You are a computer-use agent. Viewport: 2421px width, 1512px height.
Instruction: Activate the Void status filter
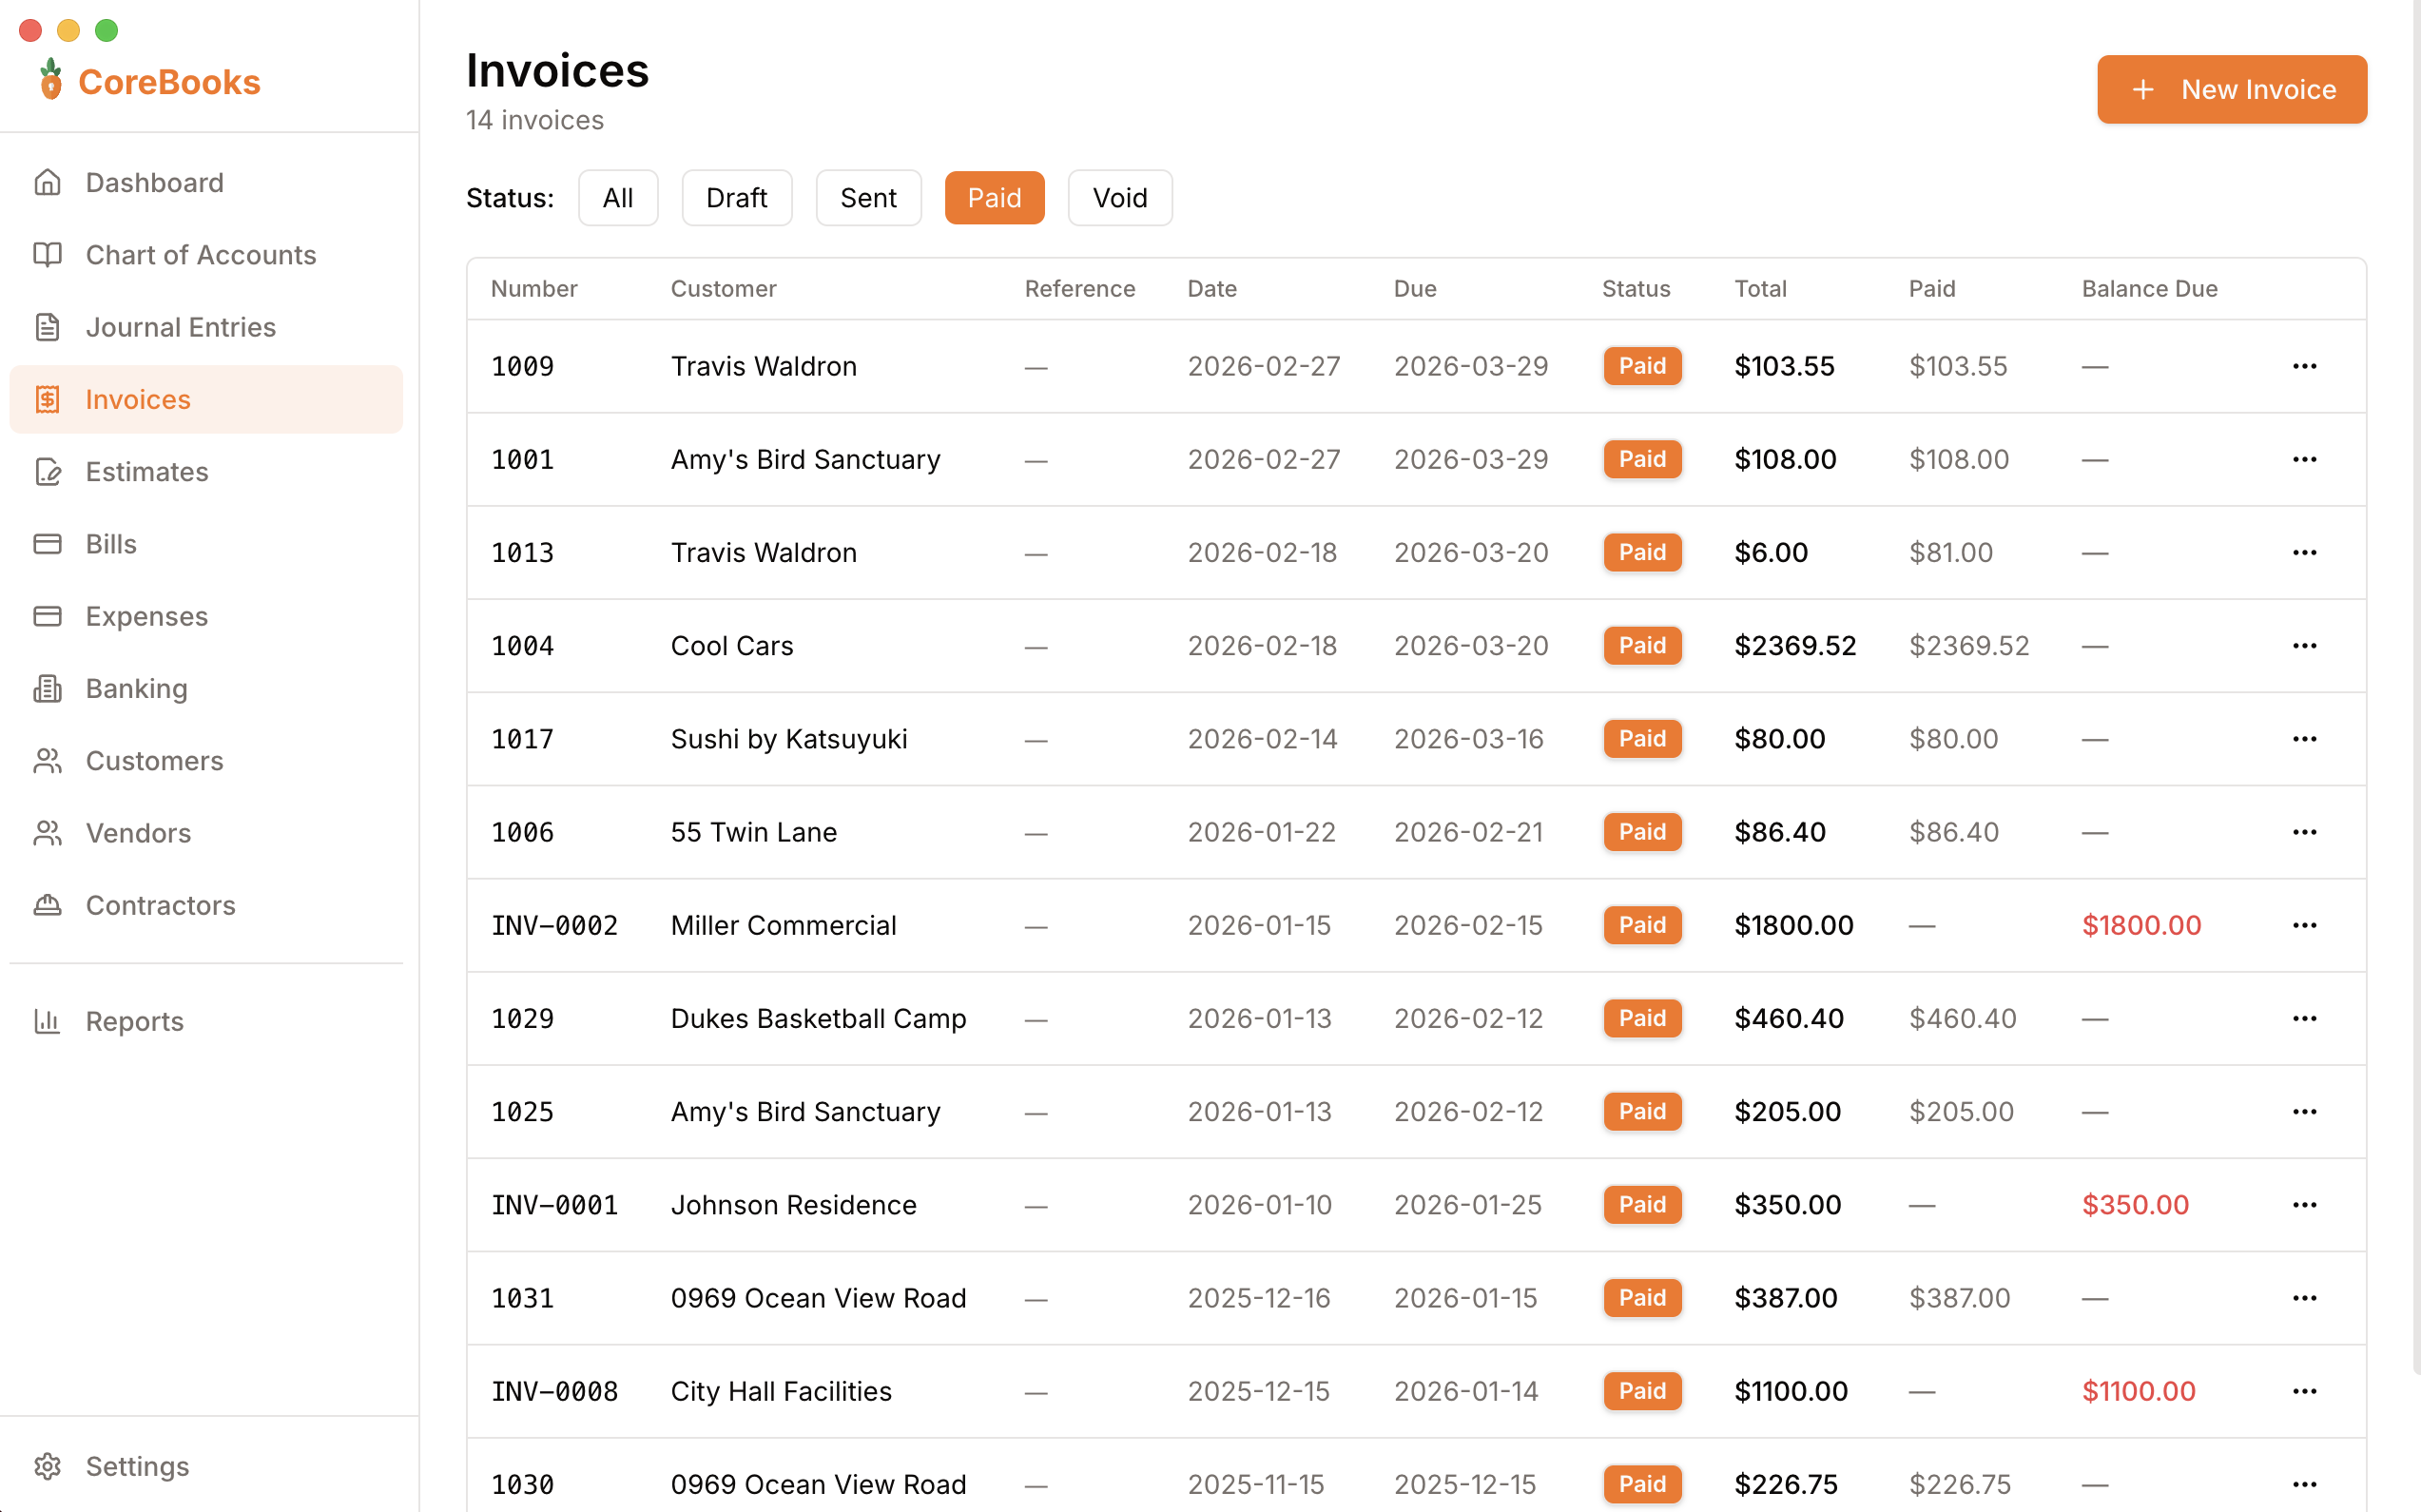(1119, 197)
